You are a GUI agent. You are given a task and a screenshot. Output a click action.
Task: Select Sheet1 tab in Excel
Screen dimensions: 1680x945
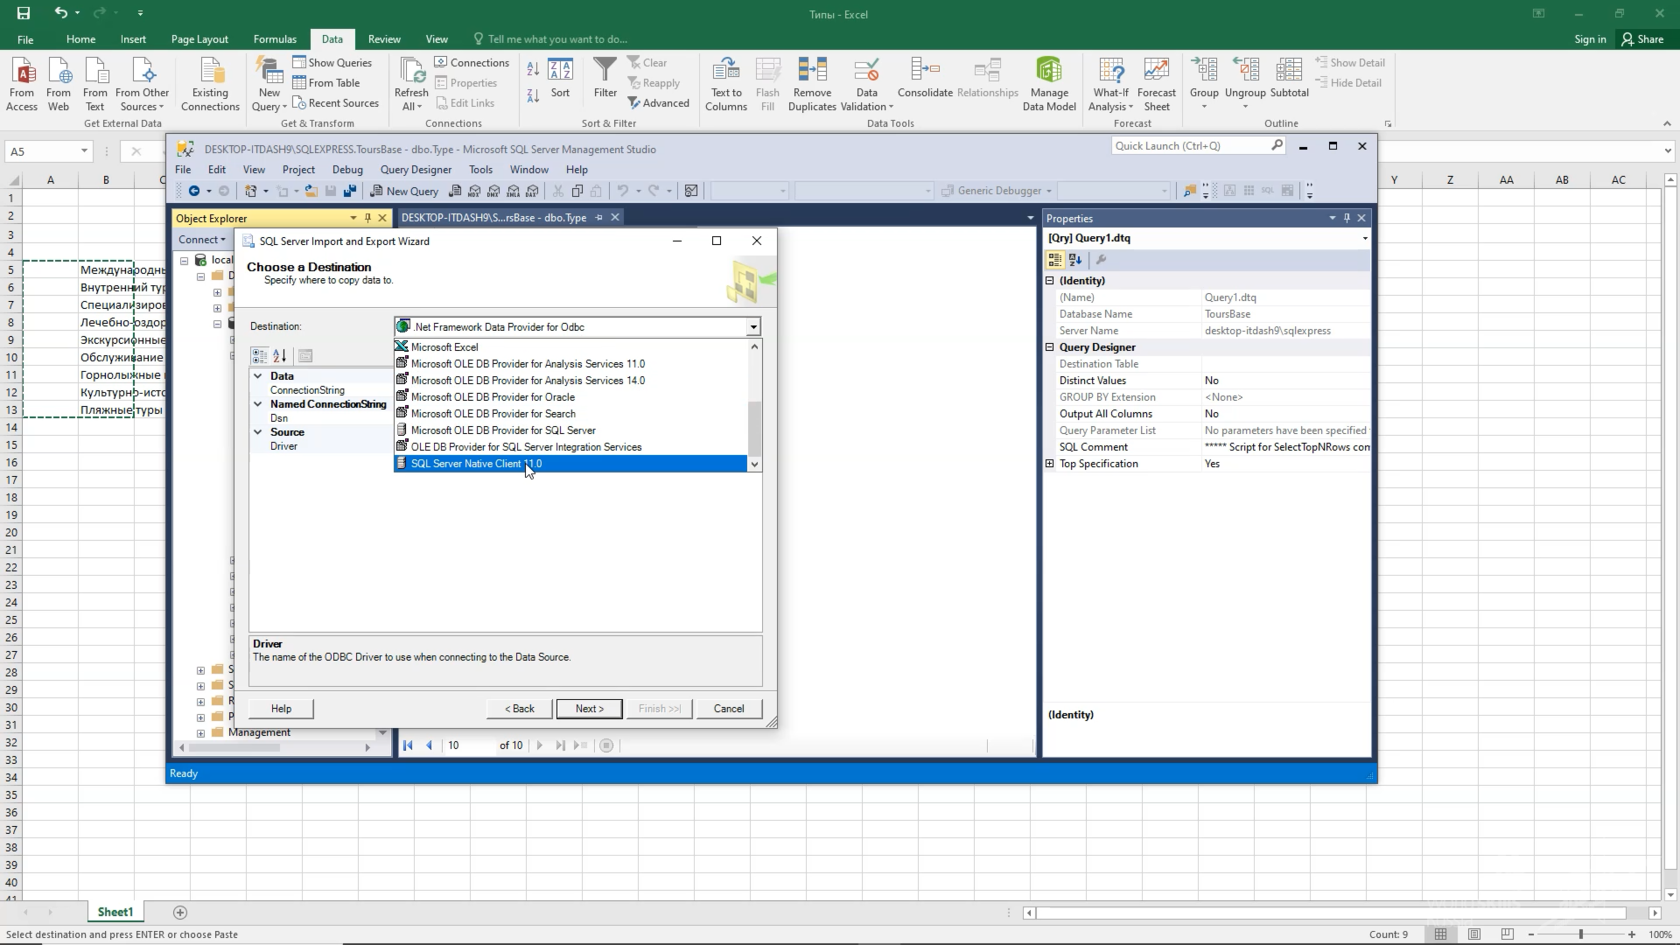[x=115, y=912]
